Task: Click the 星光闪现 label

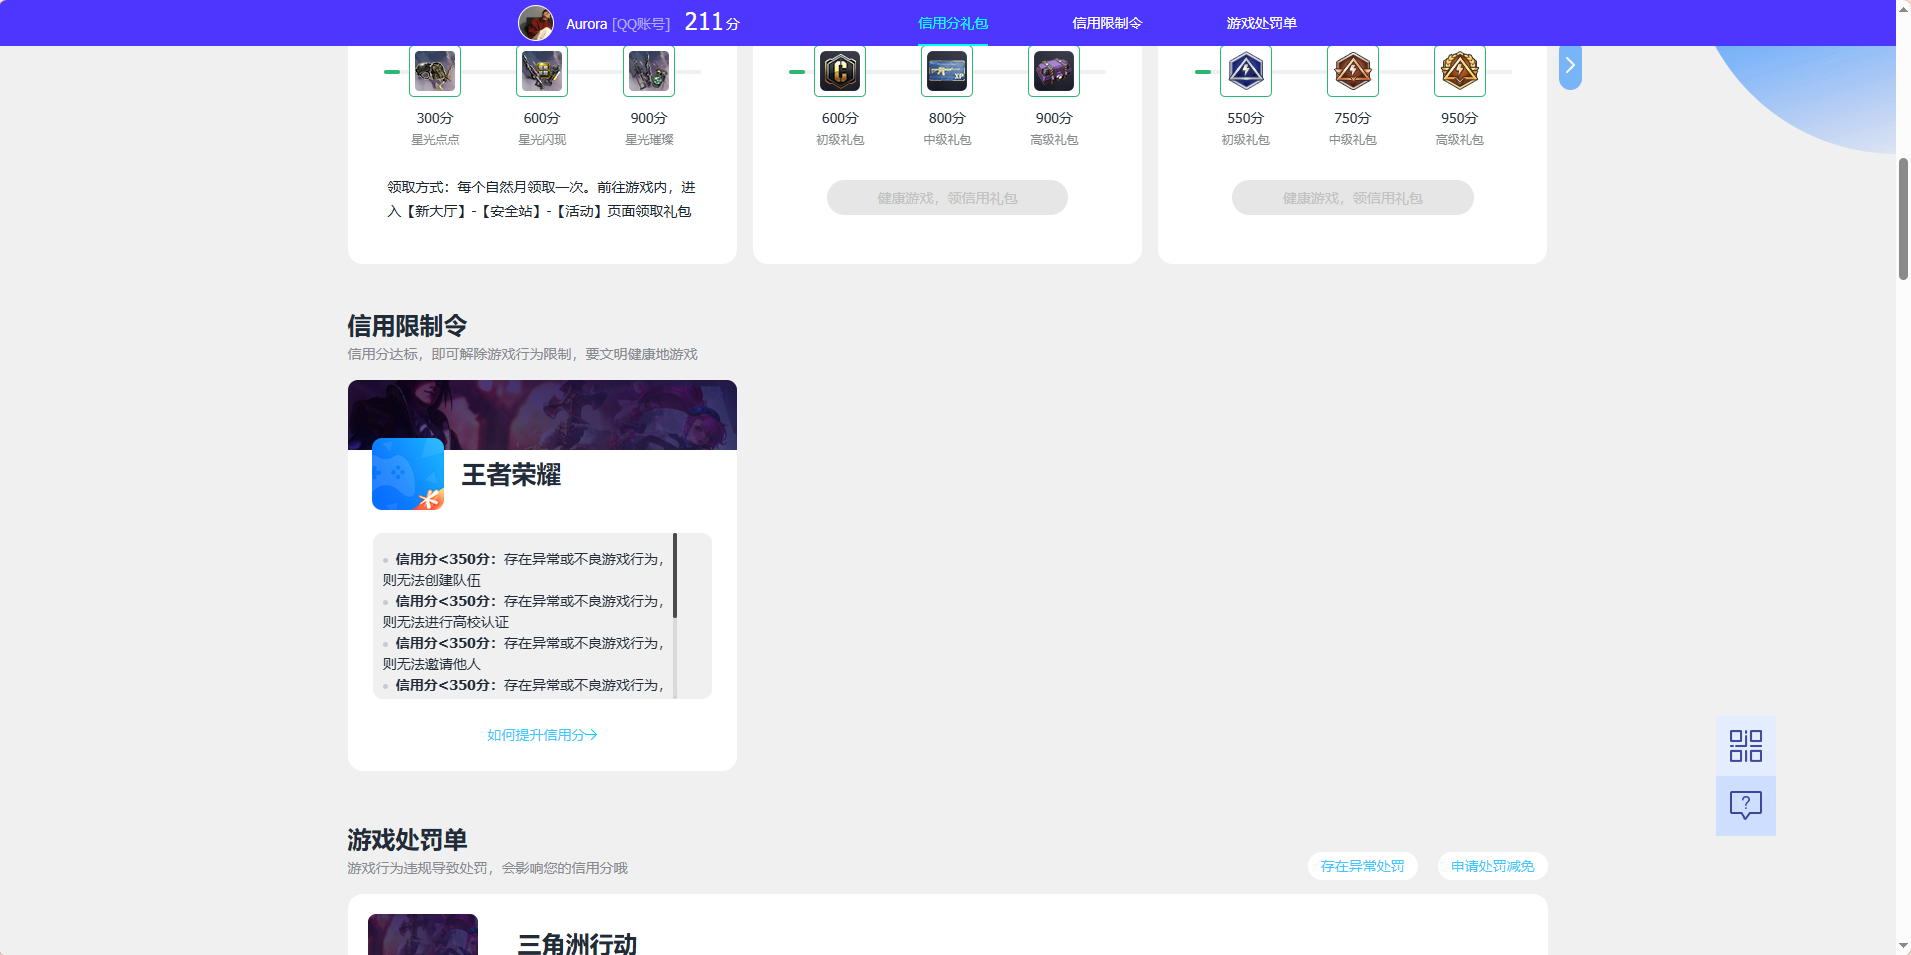Action: click(542, 140)
